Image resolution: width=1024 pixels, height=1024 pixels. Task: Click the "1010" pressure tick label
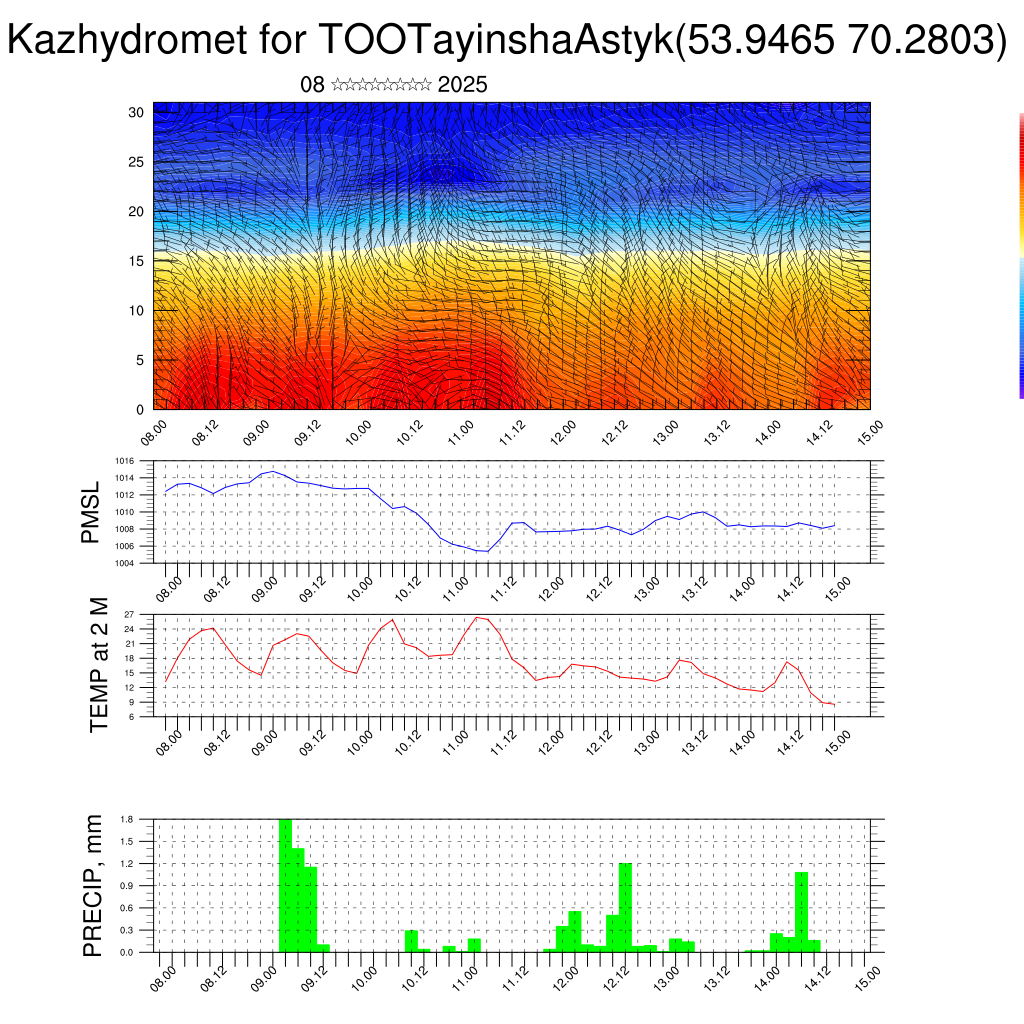point(125,512)
